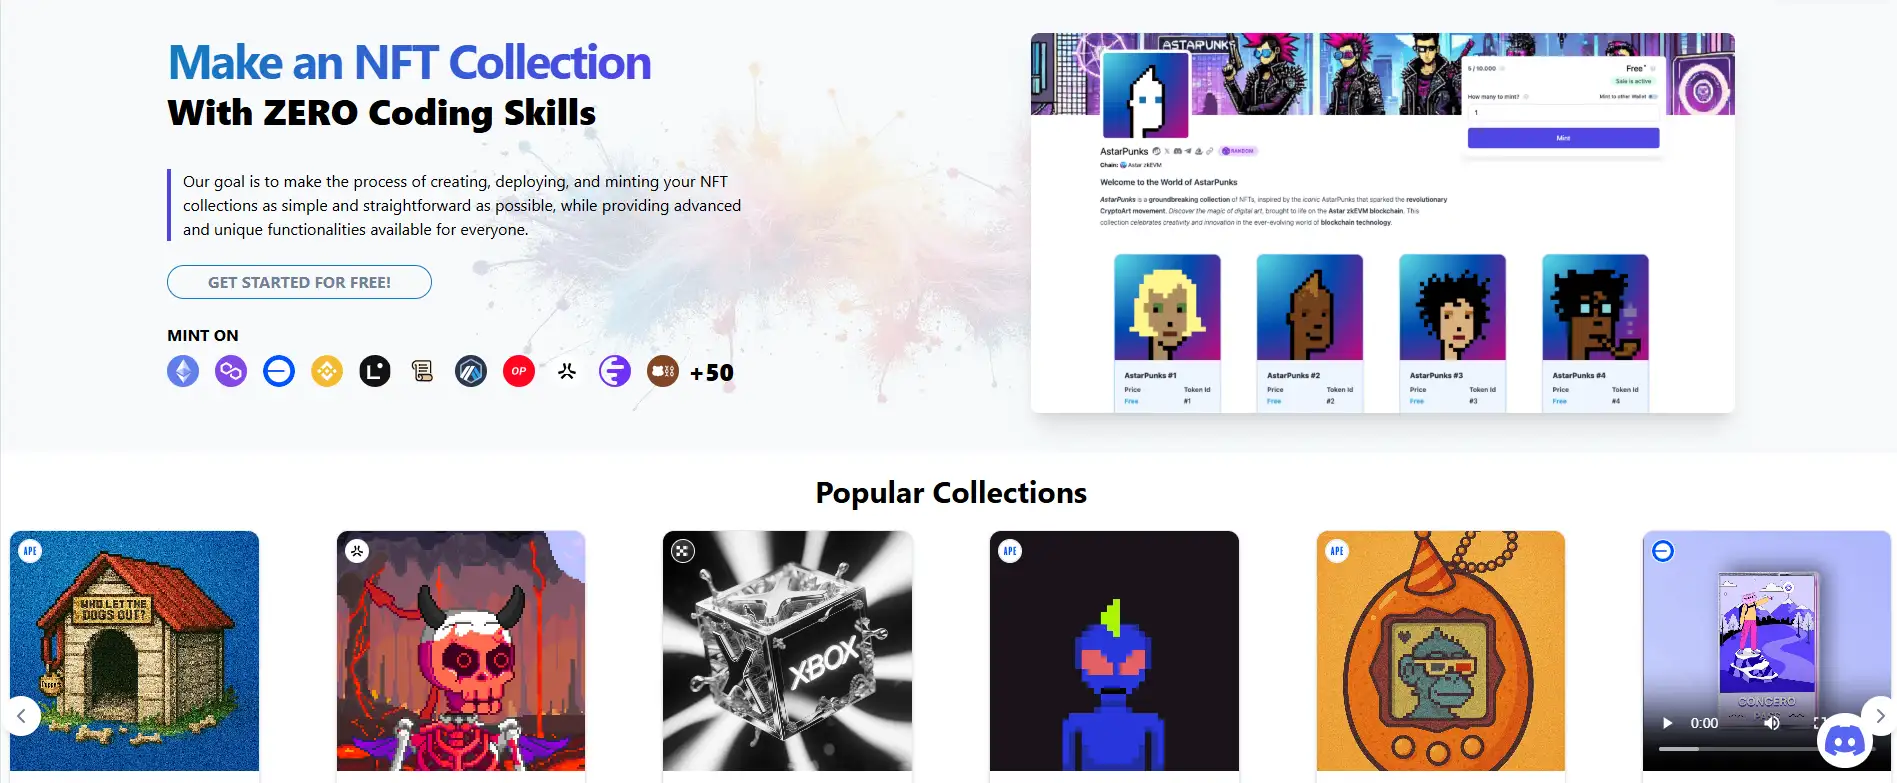Open the XBOX cube collection thumbnail

tap(787, 651)
